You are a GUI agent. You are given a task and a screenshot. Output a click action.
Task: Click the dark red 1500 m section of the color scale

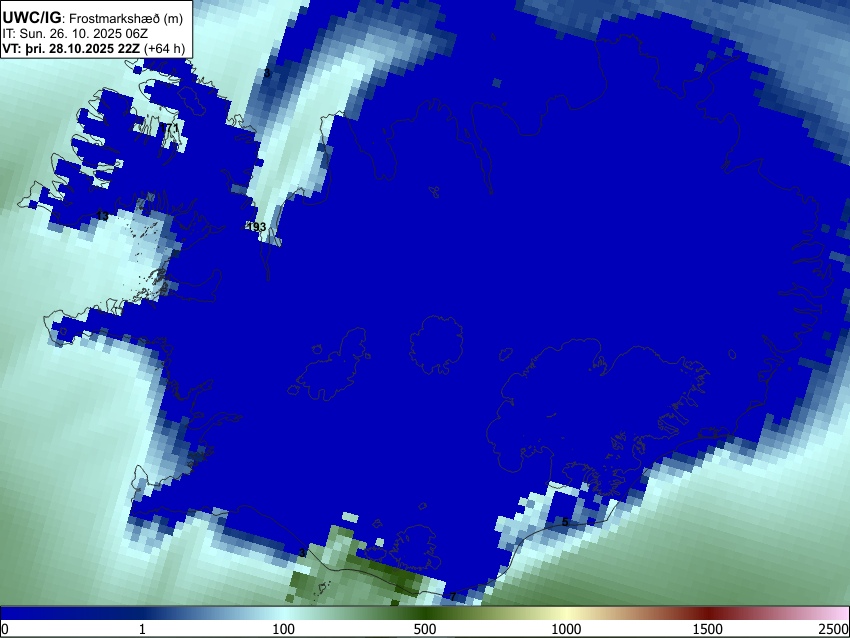708,613
